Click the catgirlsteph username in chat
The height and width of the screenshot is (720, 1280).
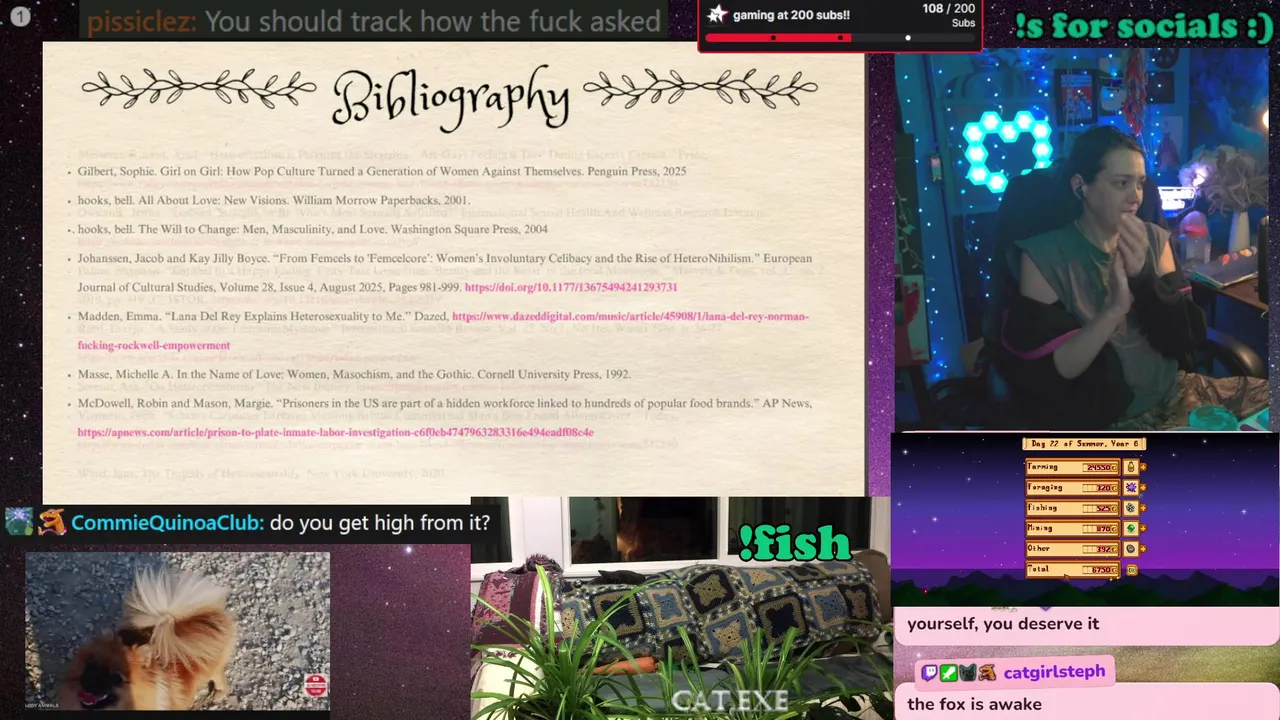point(1054,672)
